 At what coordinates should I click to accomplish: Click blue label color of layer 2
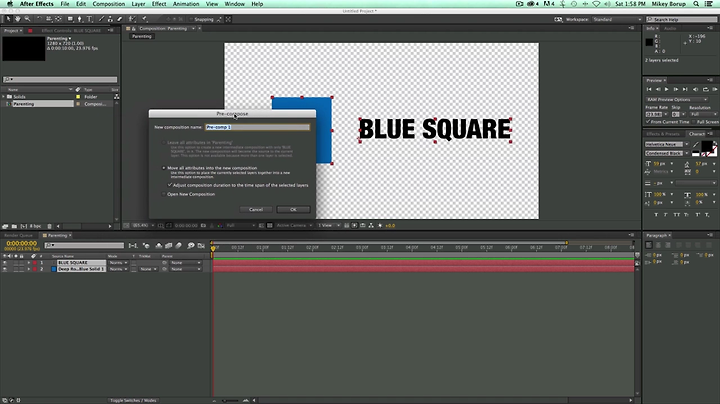click(54, 269)
